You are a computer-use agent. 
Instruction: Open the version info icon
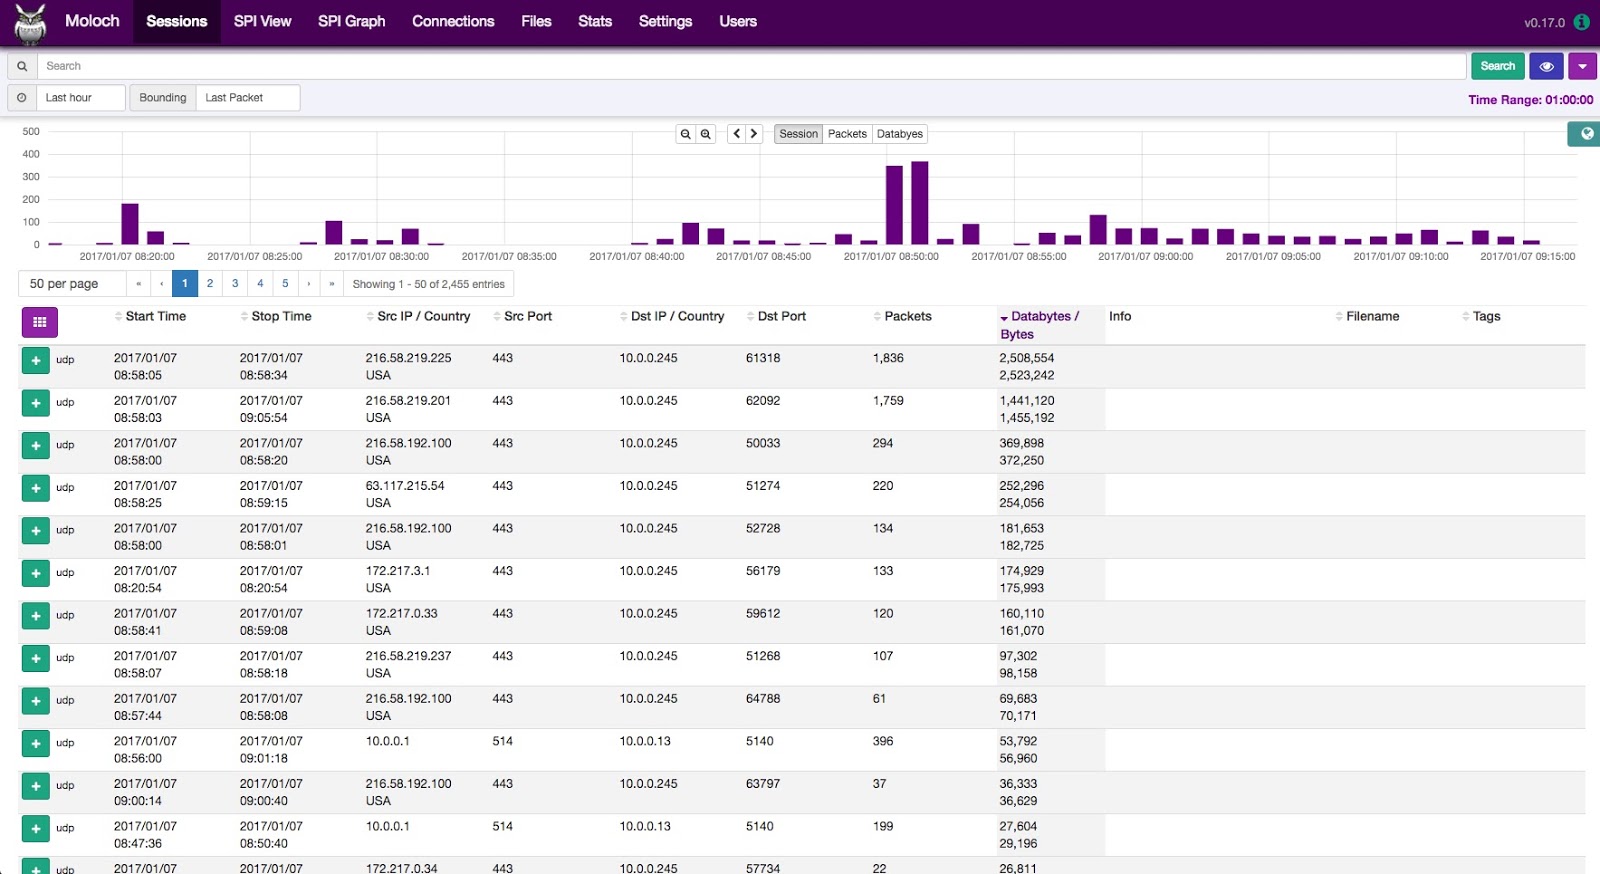point(1581,22)
